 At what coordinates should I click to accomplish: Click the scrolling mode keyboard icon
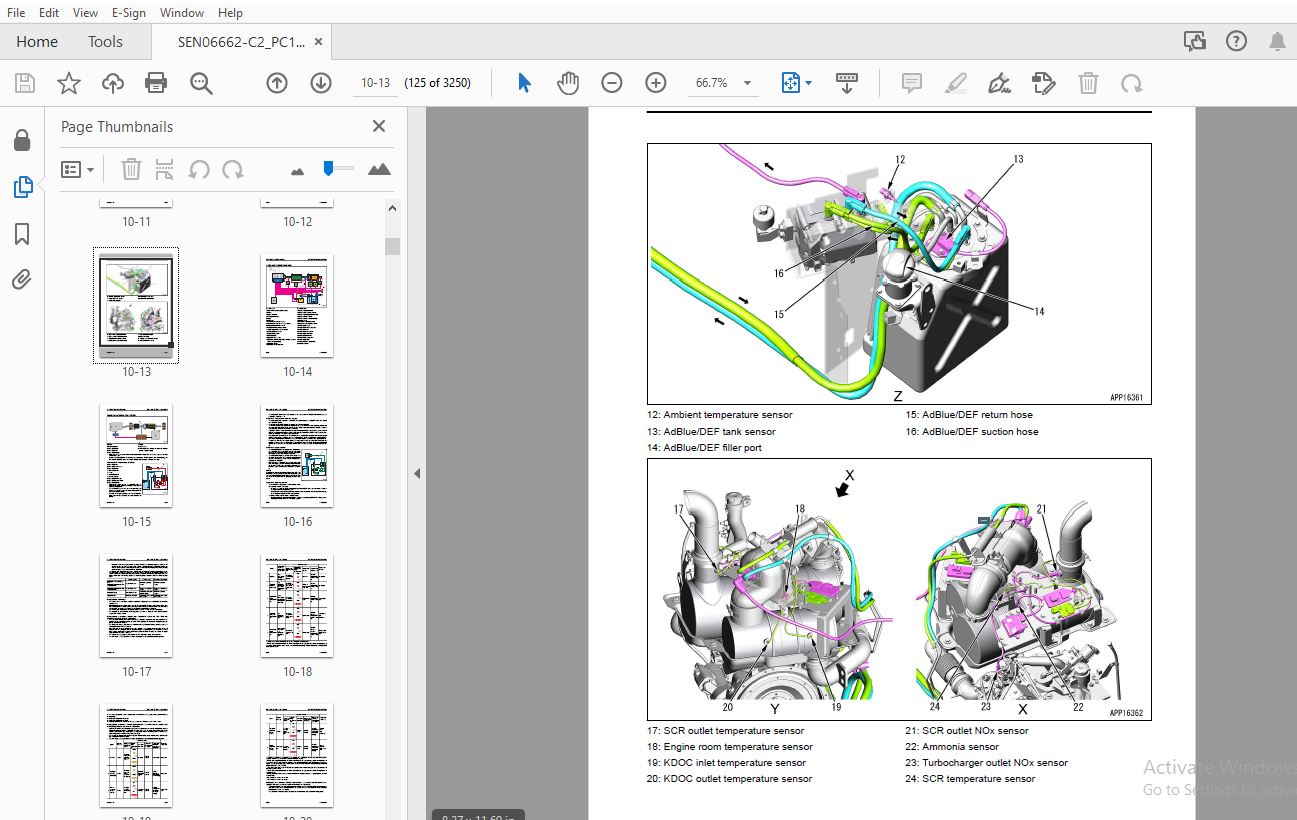pyautogui.click(x=847, y=83)
